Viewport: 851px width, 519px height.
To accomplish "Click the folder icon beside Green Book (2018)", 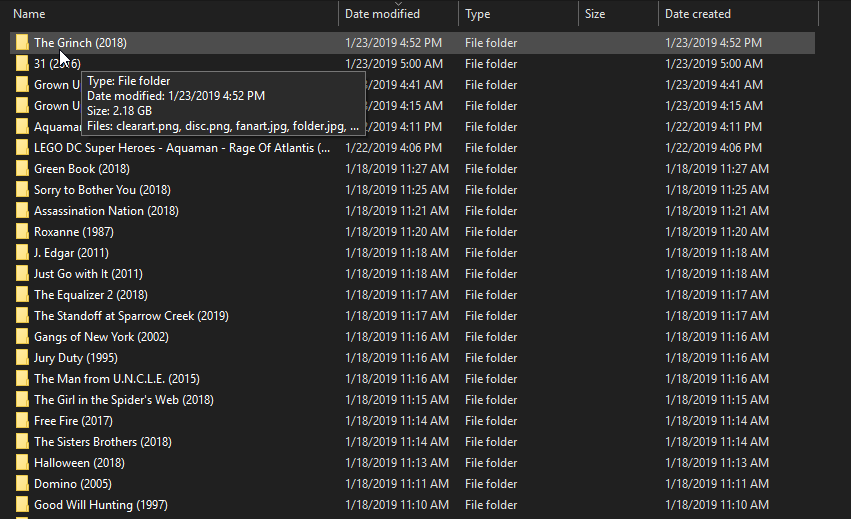I will [x=22, y=169].
